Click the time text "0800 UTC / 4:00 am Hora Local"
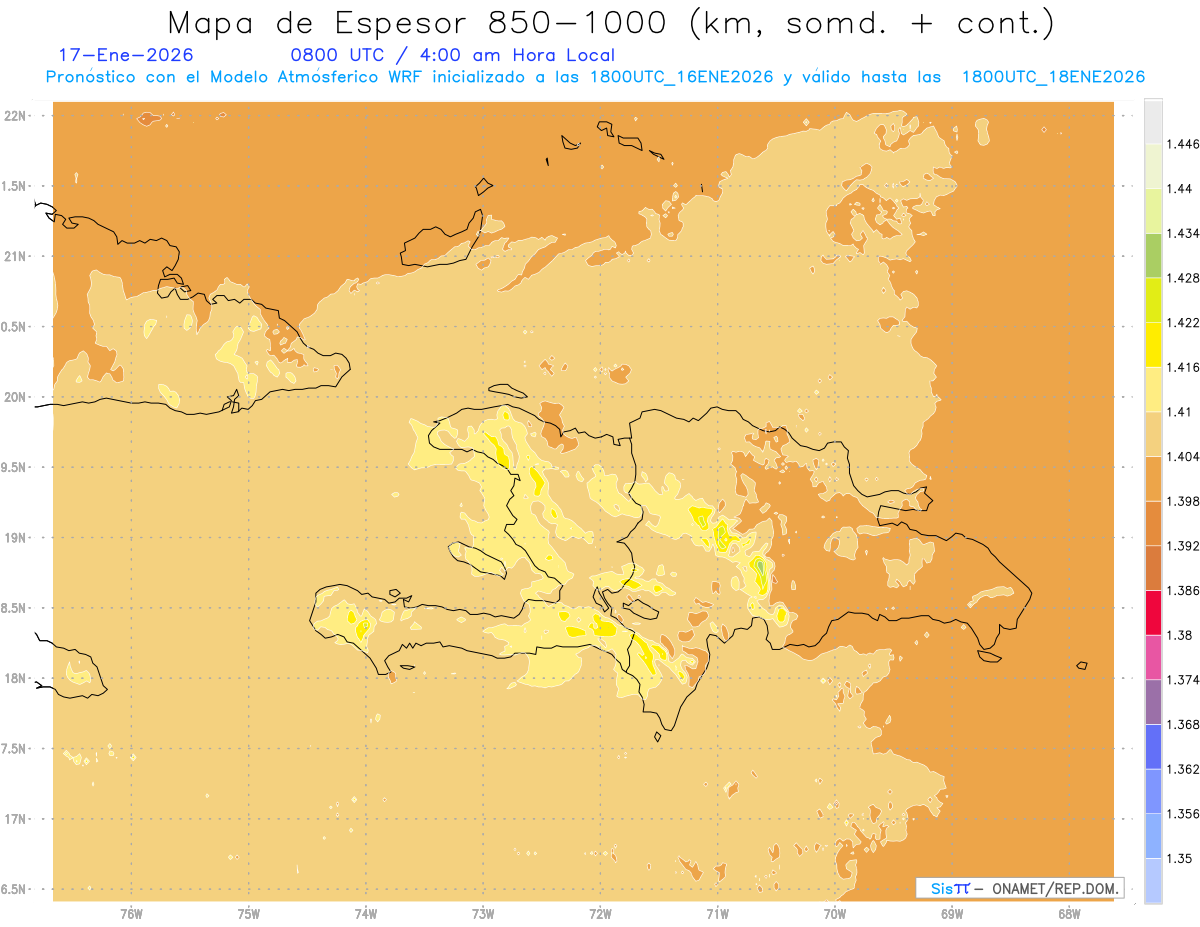The width and height of the screenshot is (1200, 927). [452, 55]
